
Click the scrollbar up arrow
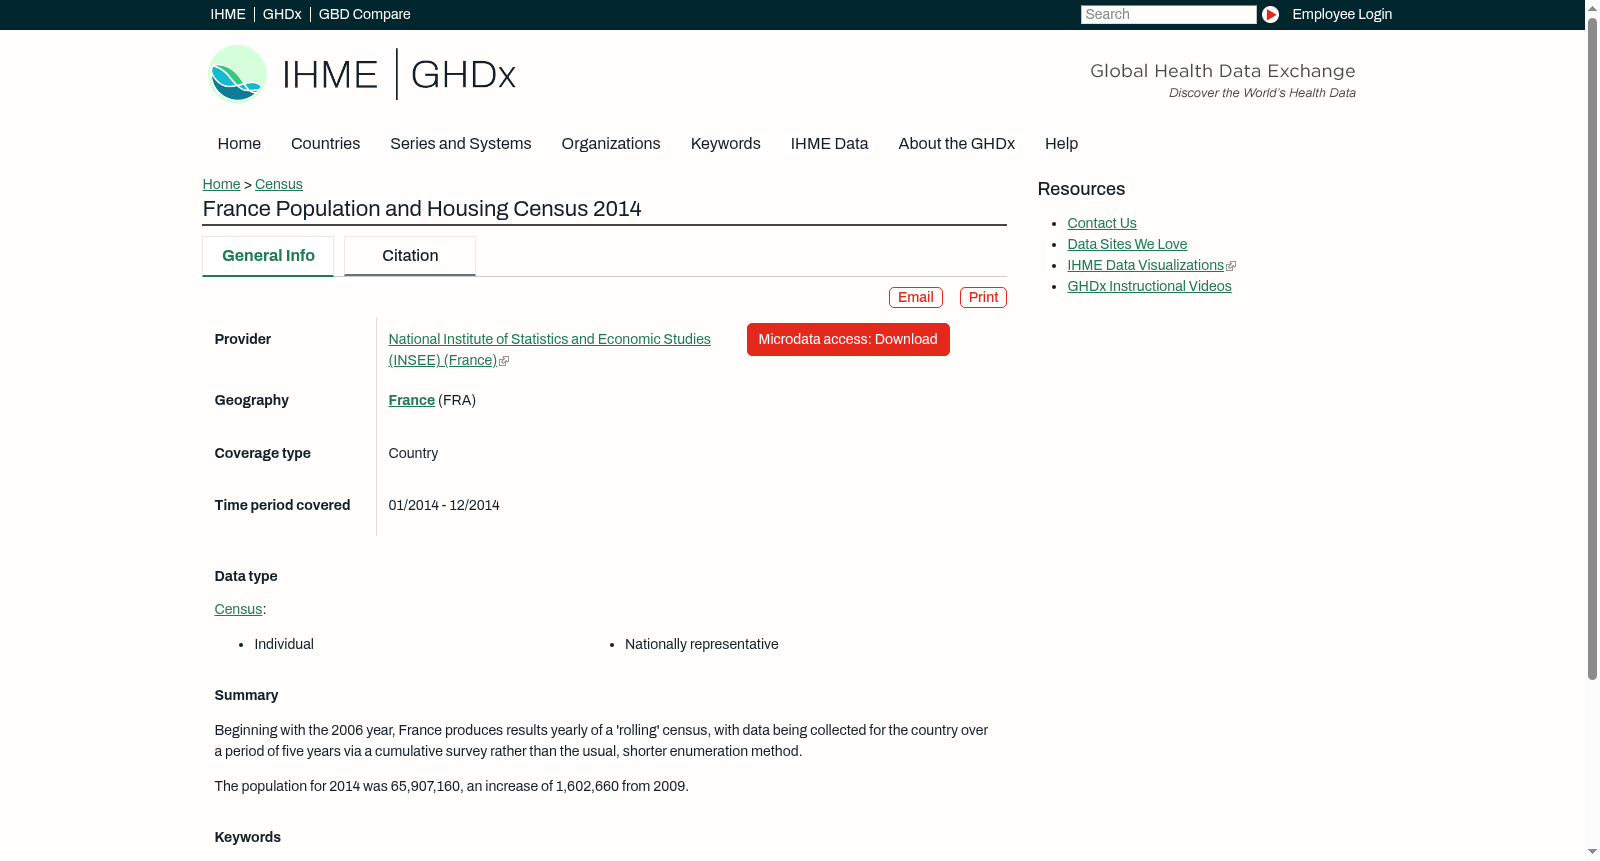click(1592, 8)
